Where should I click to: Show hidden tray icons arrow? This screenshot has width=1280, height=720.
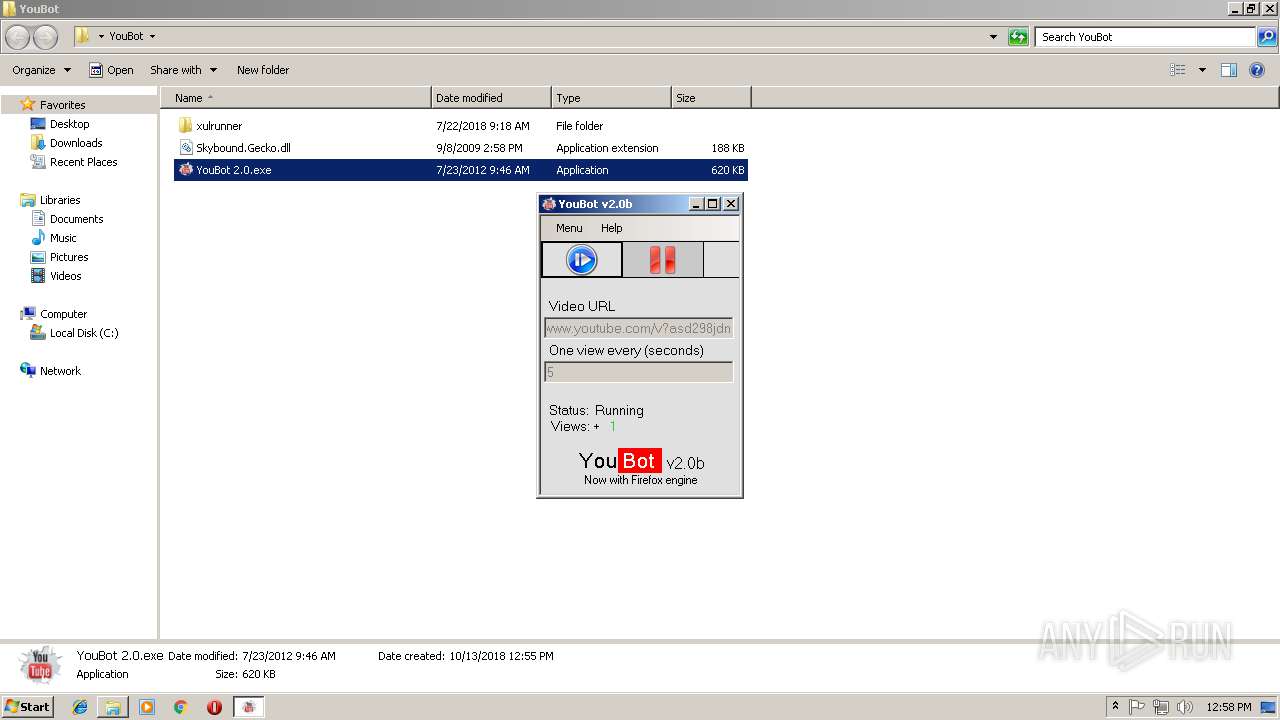[1115, 706]
